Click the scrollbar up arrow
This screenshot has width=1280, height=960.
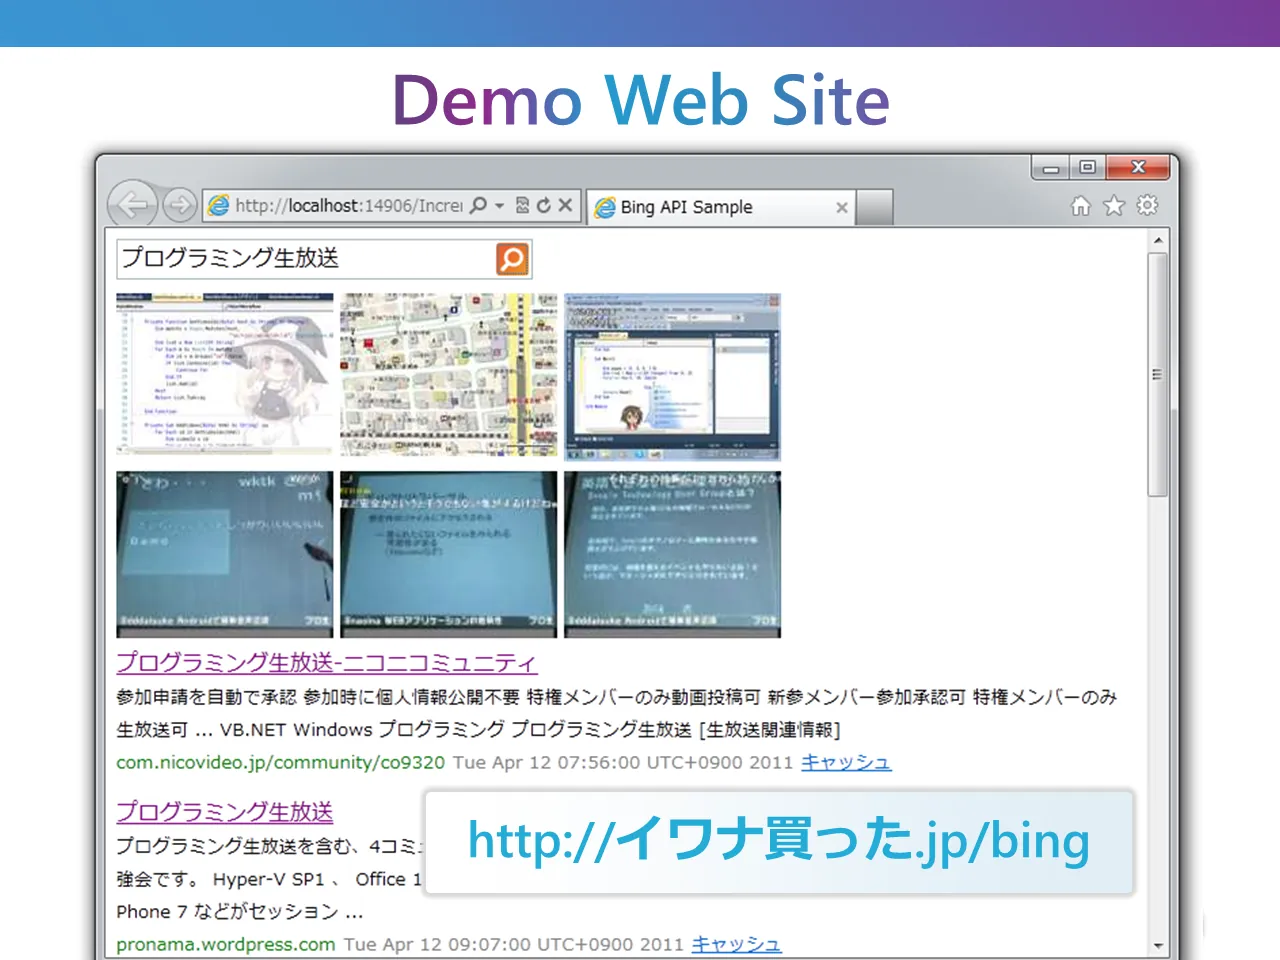pos(1158,240)
